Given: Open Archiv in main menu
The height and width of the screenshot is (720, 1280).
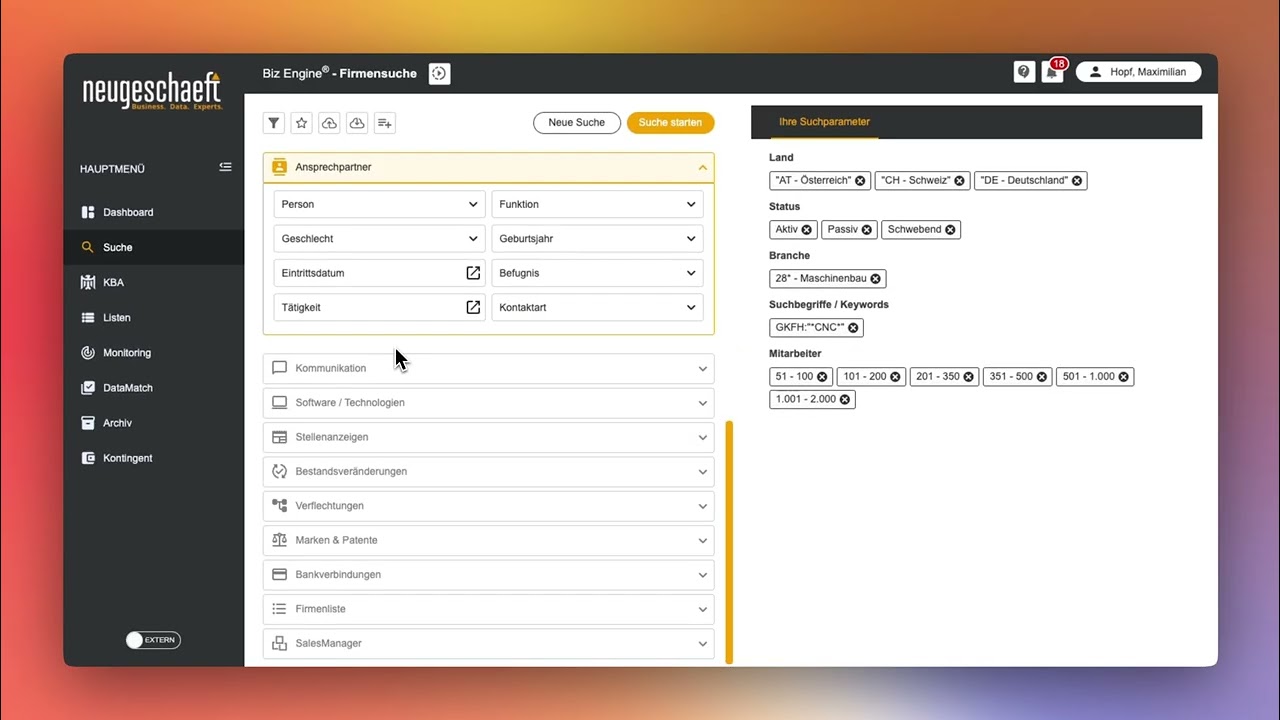Looking at the screenshot, I should pyautogui.click(x=154, y=423).
